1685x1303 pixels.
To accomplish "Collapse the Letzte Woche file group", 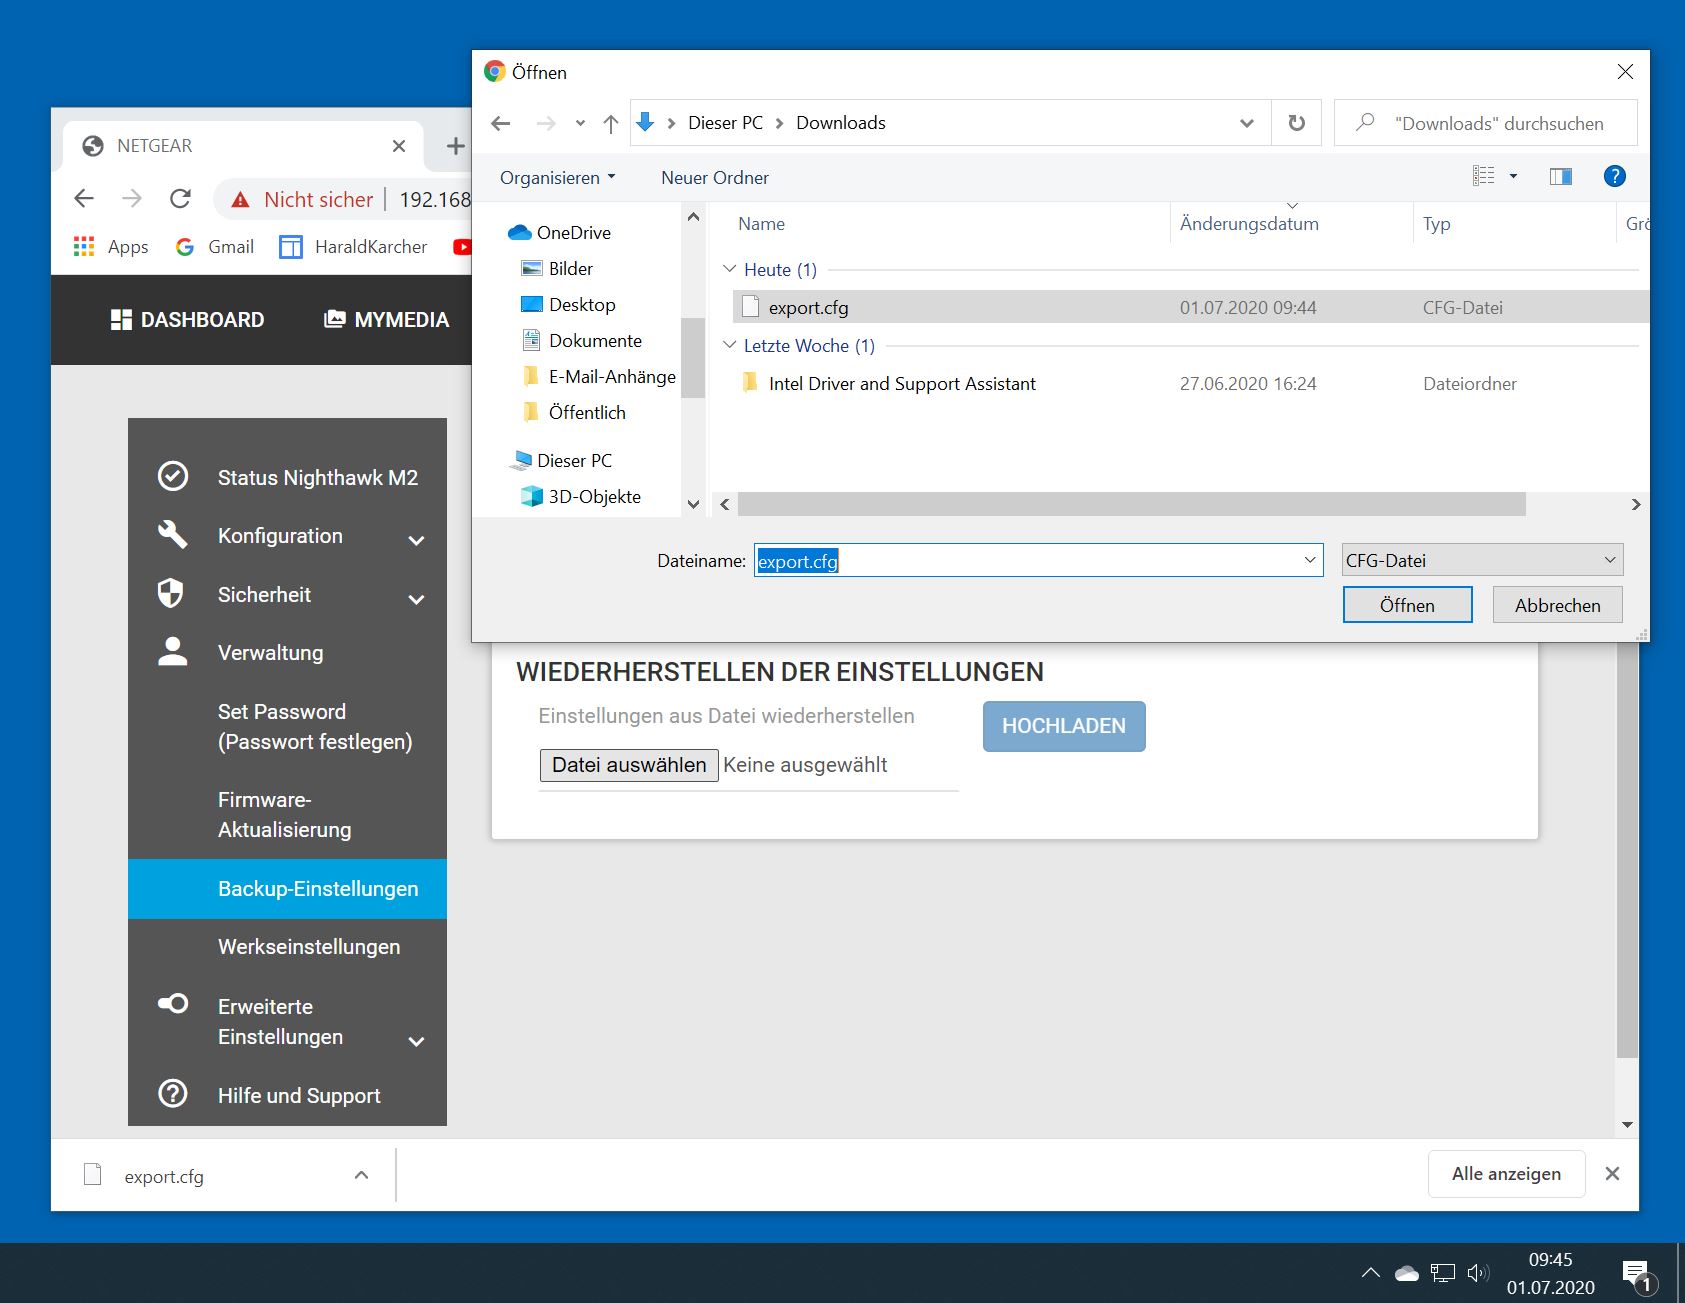I will click(730, 346).
